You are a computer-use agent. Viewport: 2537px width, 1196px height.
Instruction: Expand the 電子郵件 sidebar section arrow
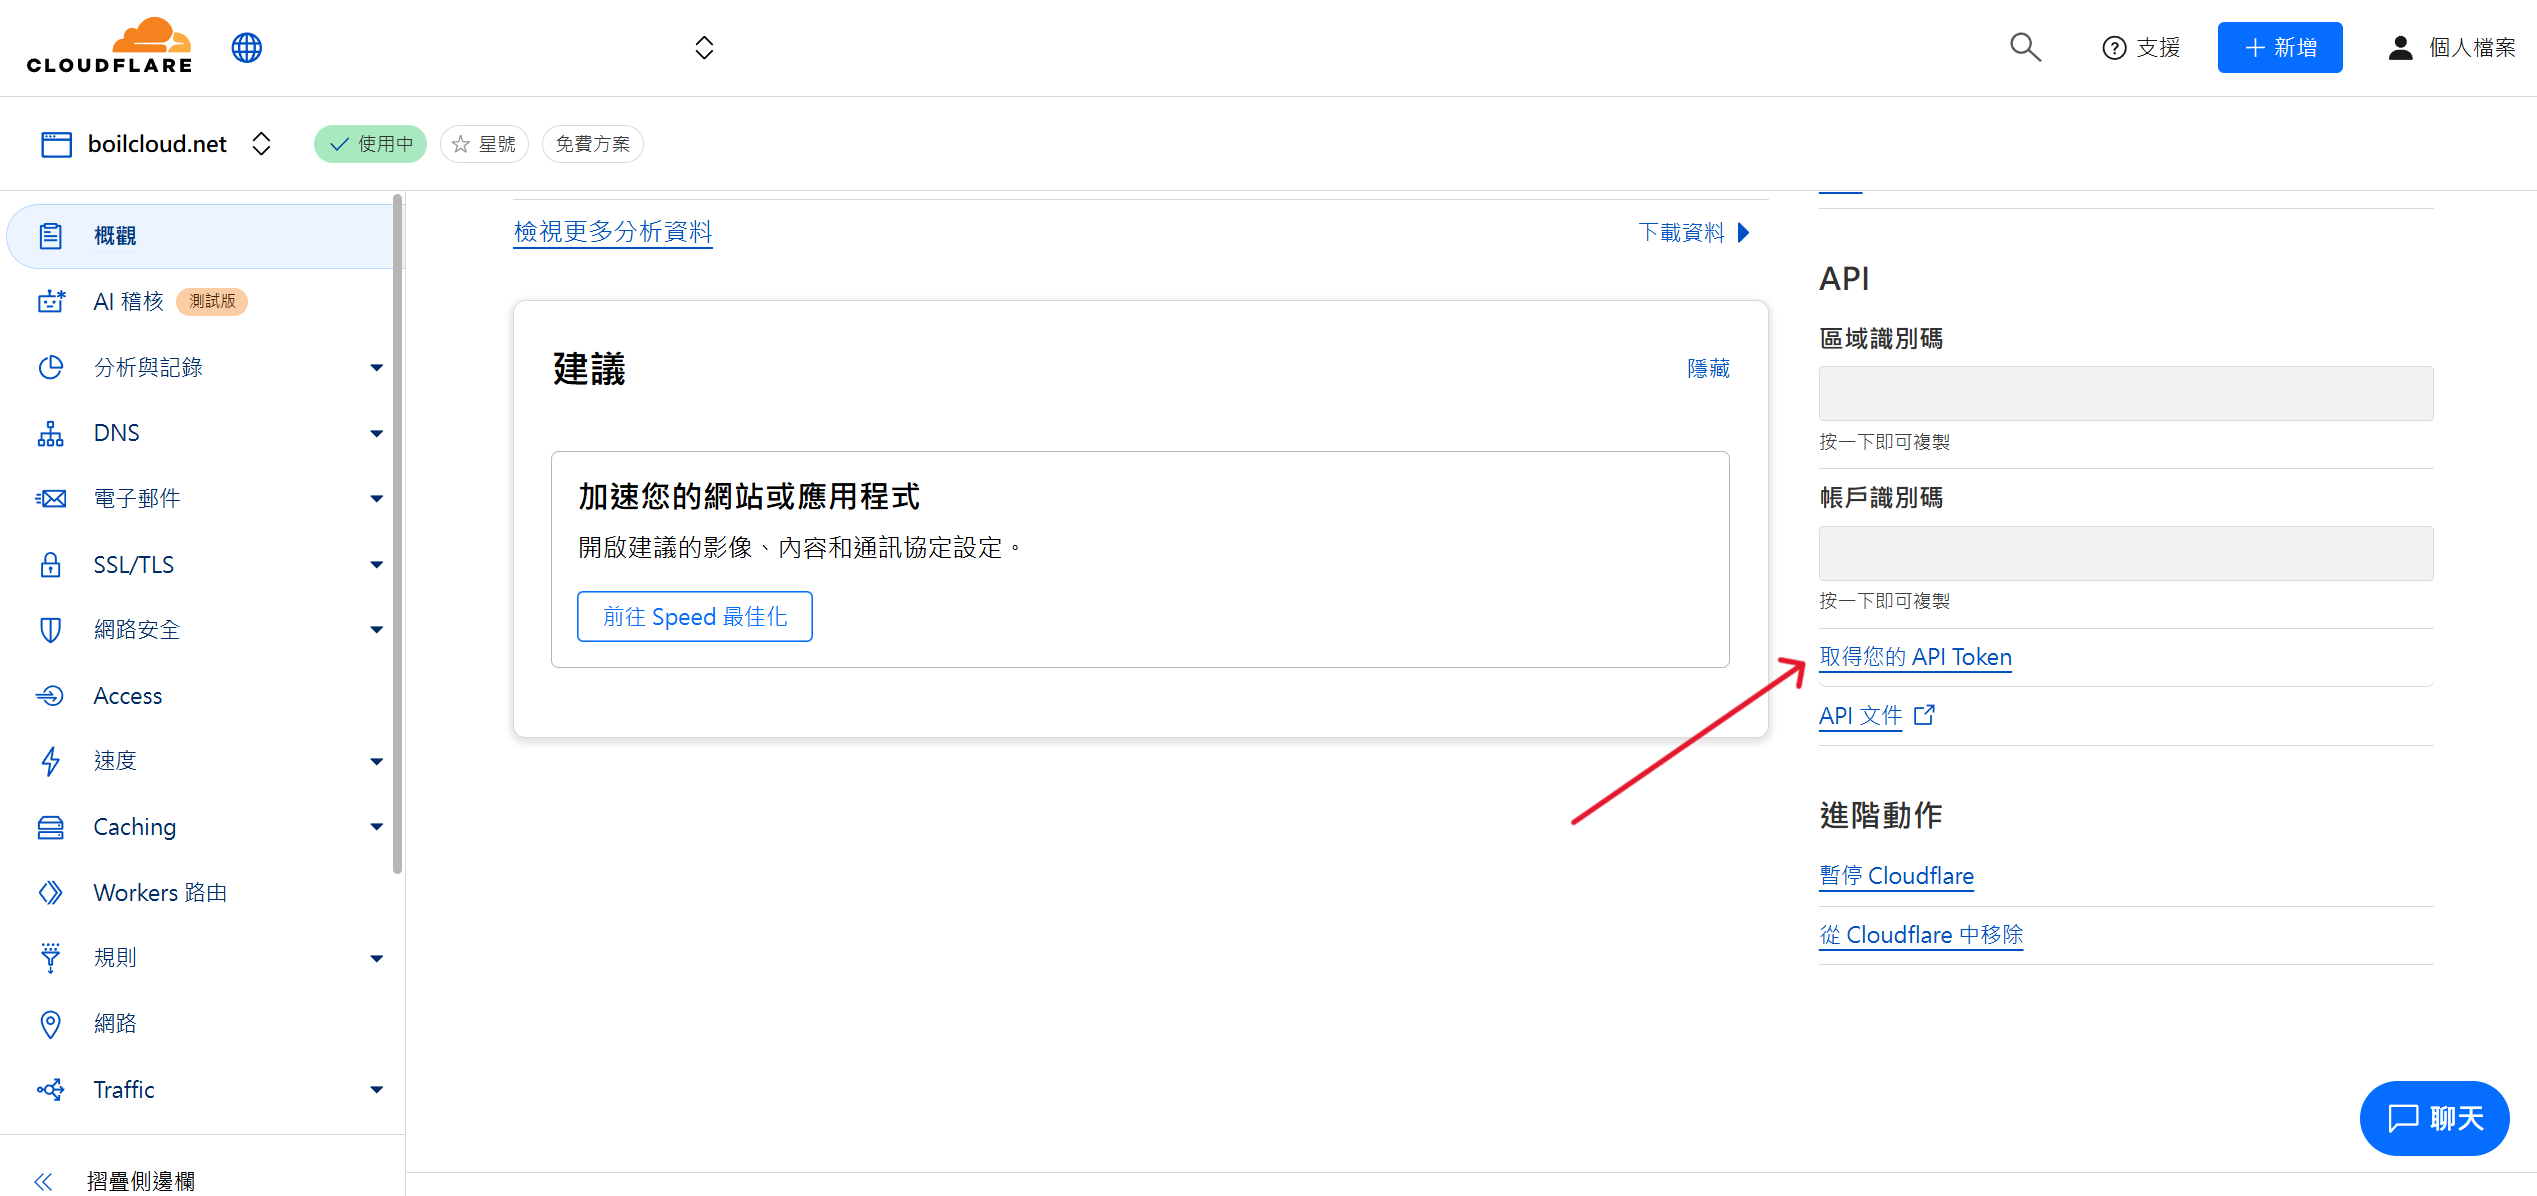coord(377,499)
